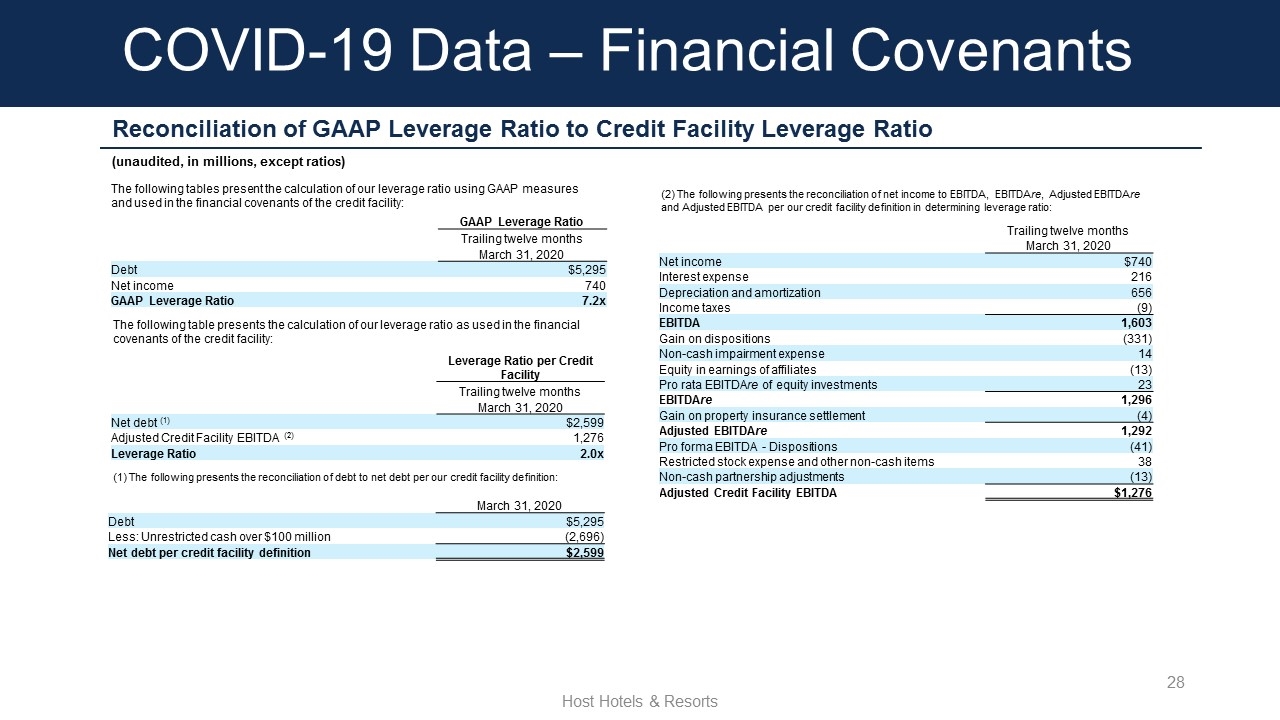The width and height of the screenshot is (1280, 720).
Task: Select the '$1,276' Adjusted Credit Facility EBITDA total
Action: [1133, 493]
